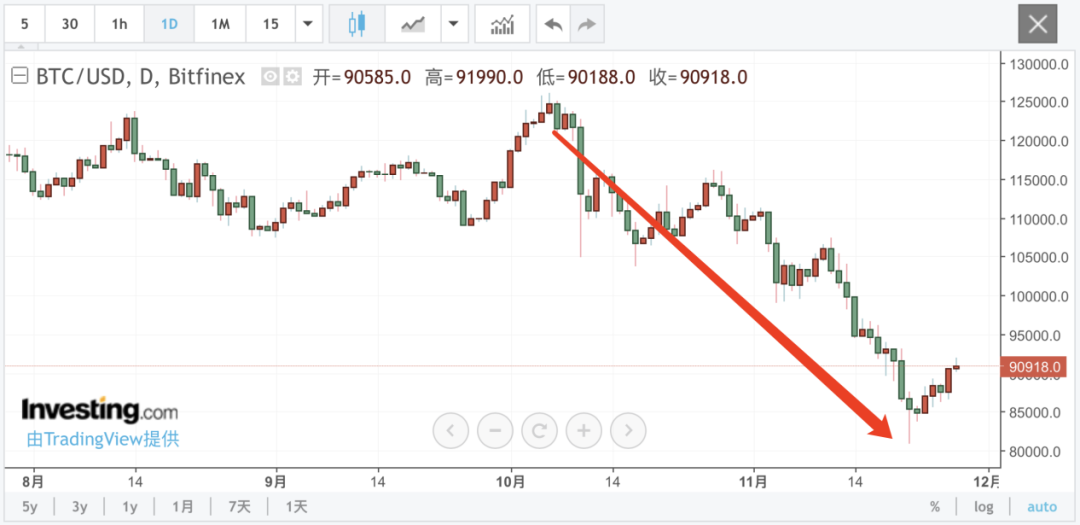1080x525 pixels.
Task: Switch to the 1M interval
Action: coord(220,24)
